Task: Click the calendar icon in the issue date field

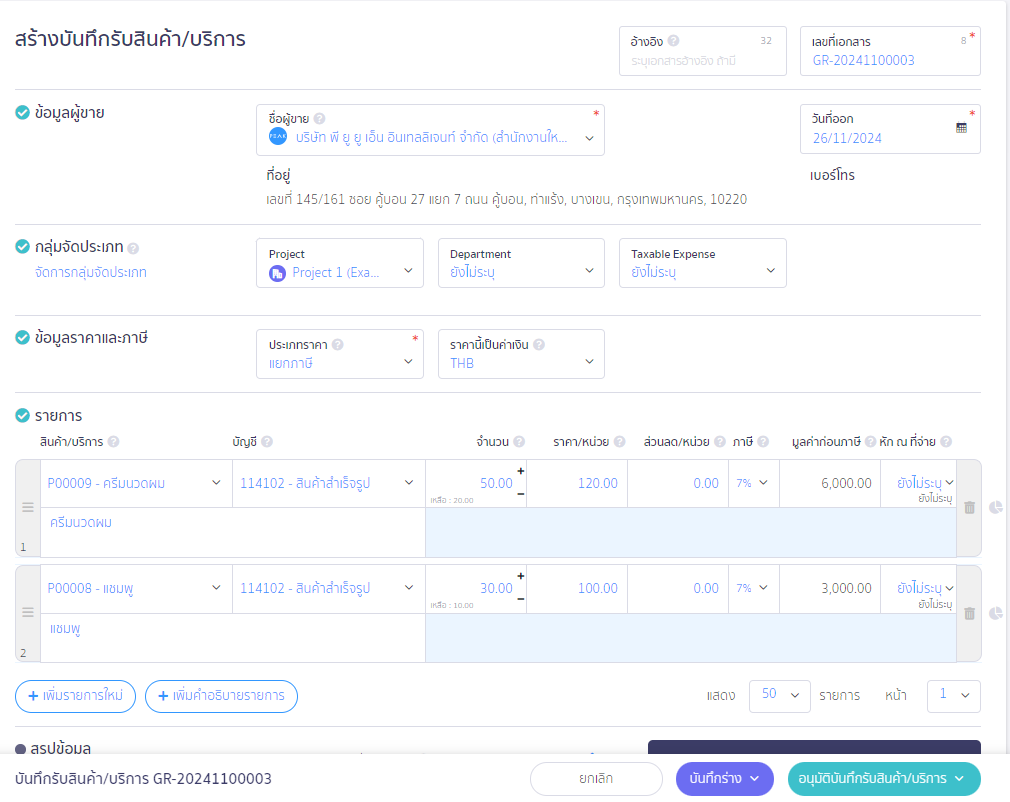Action: click(961, 128)
